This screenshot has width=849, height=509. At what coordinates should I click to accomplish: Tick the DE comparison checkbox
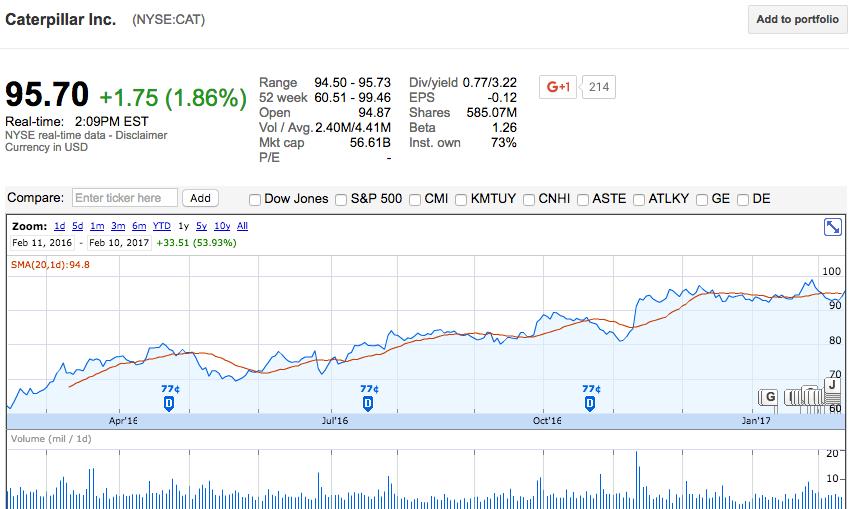click(743, 199)
